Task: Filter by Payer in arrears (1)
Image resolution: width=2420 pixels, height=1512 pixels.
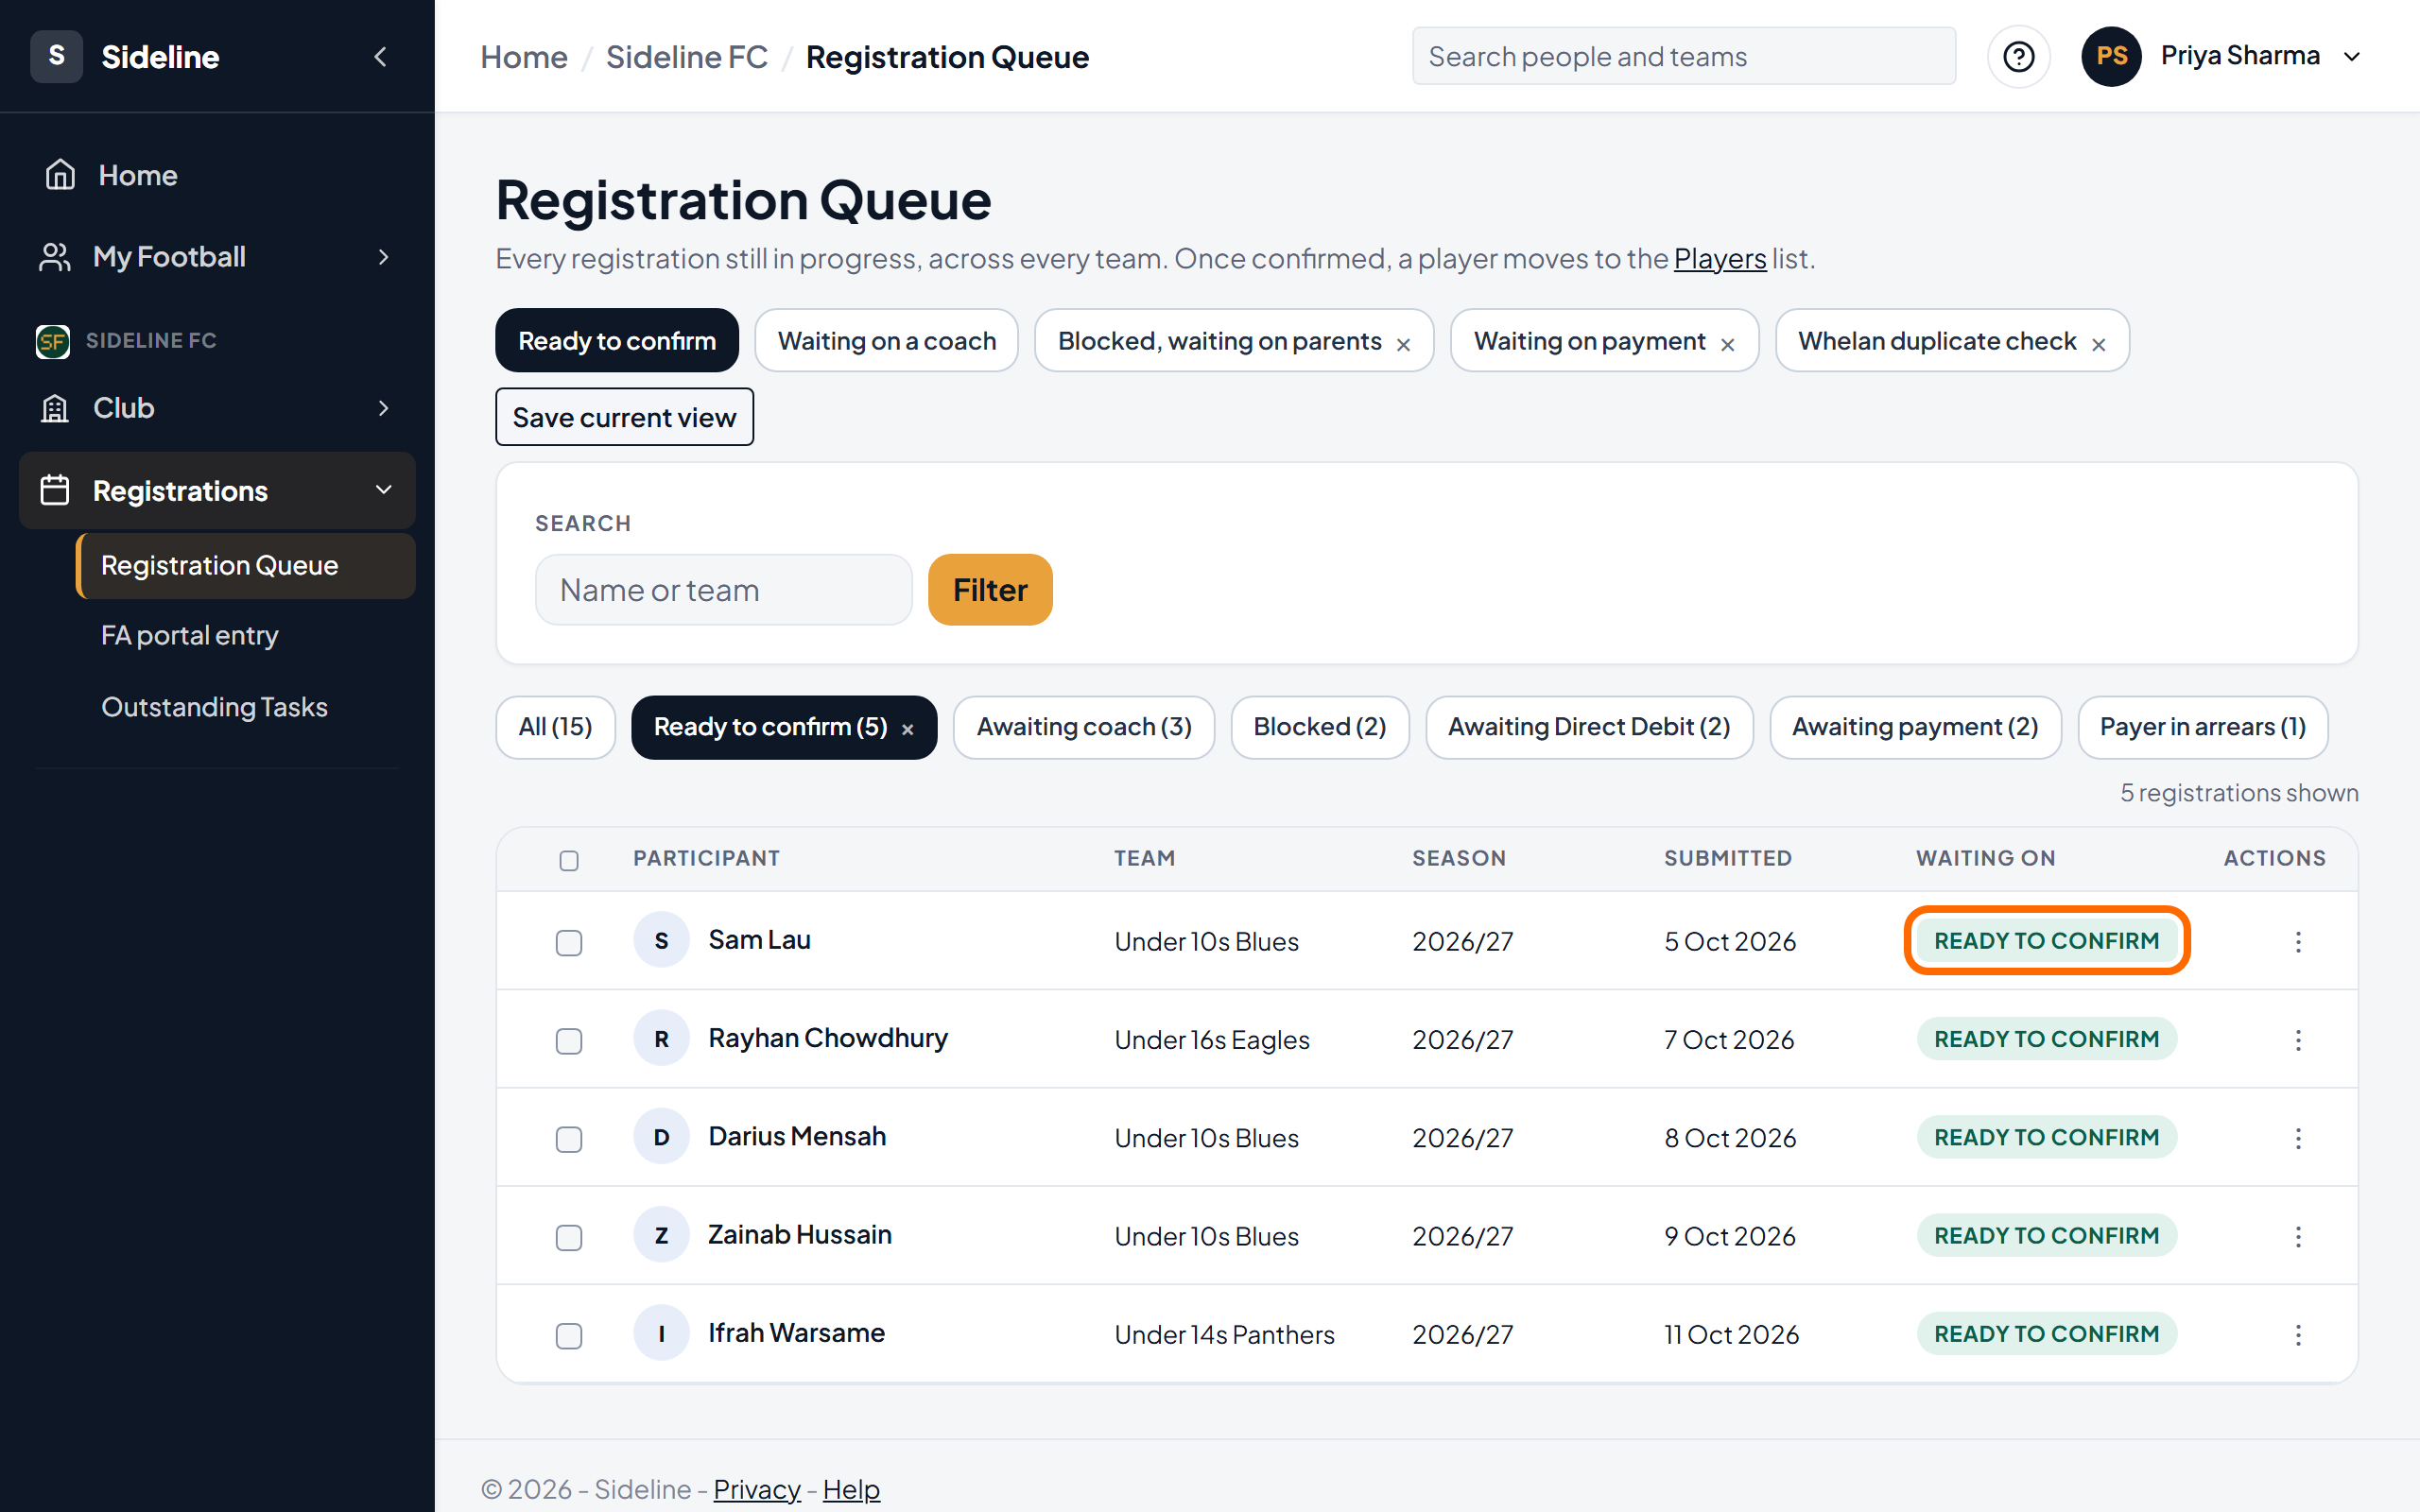Action: pyautogui.click(x=2202, y=727)
